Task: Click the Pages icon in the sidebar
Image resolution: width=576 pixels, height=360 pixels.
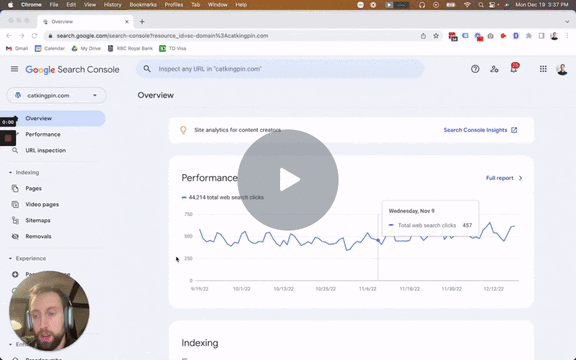Action: (x=15, y=188)
